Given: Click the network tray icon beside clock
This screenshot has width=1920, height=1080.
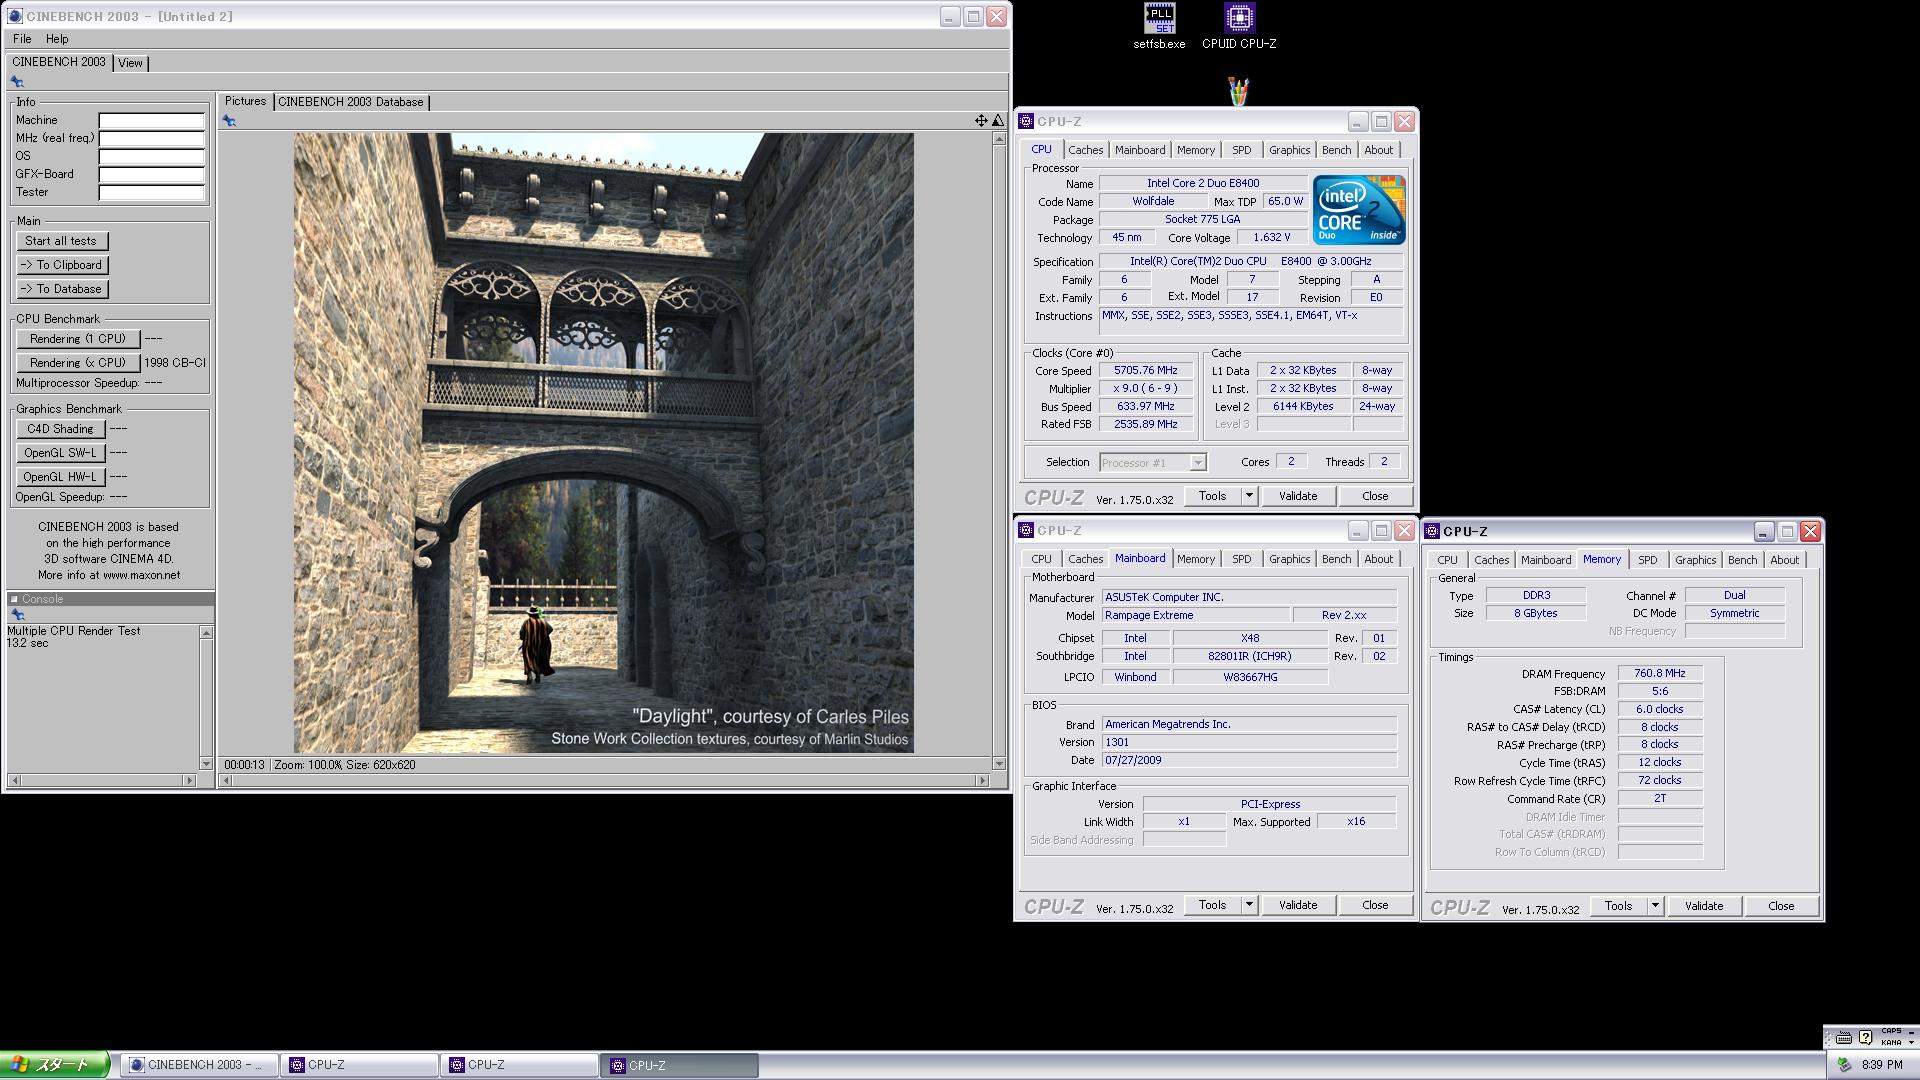Looking at the screenshot, I should pos(1844,1065).
